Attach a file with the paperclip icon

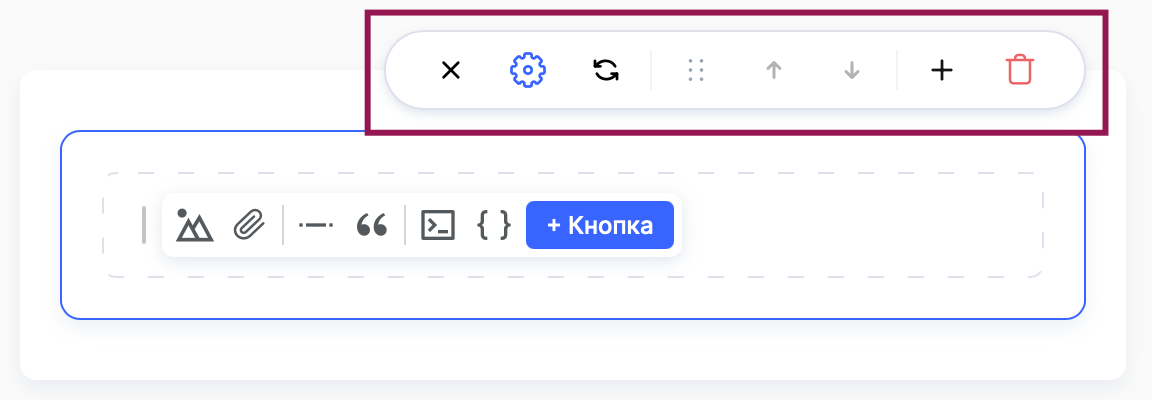(248, 225)
